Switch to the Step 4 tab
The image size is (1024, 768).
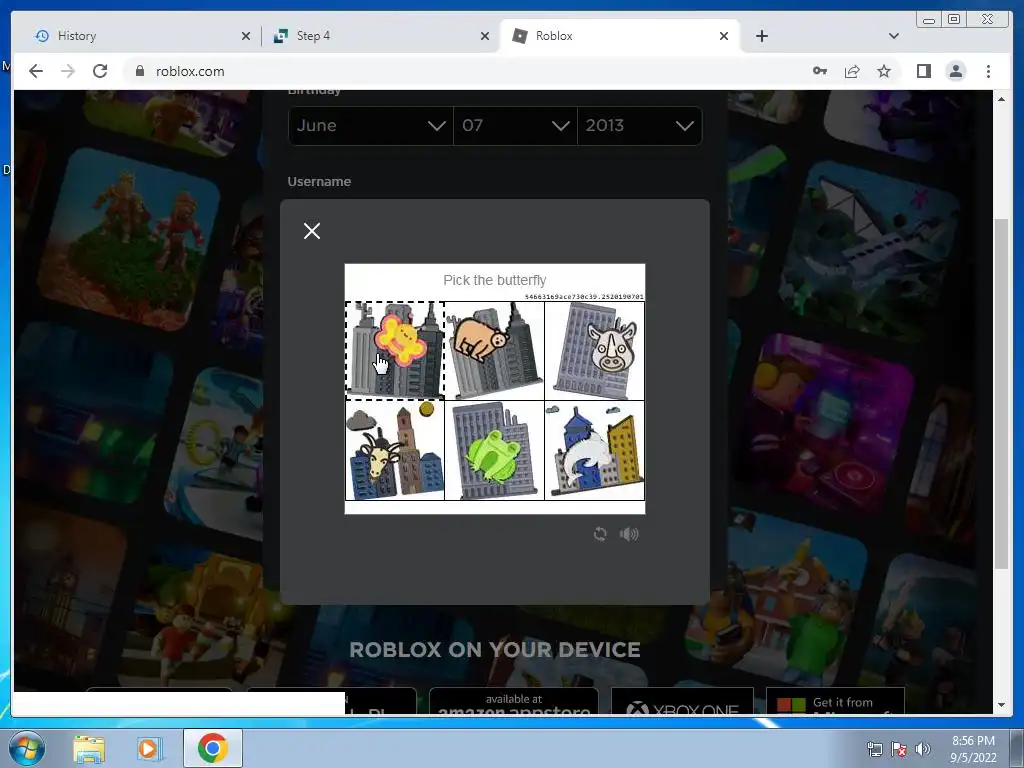tap(380, 36)
